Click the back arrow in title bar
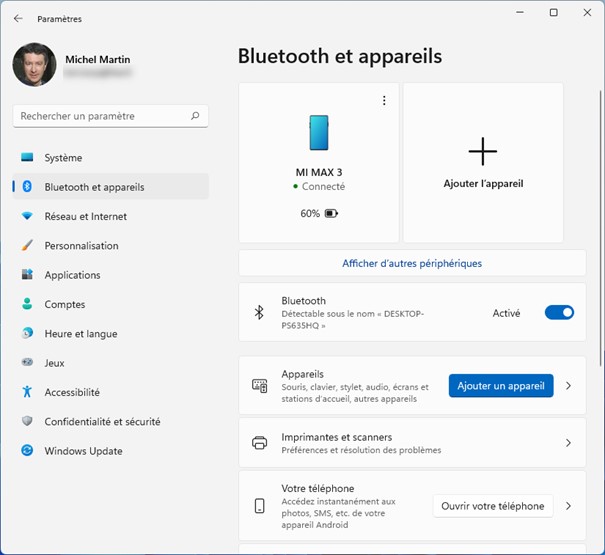Image resolution: width=605 pixels, height=555 pixels. pos(18,19)
